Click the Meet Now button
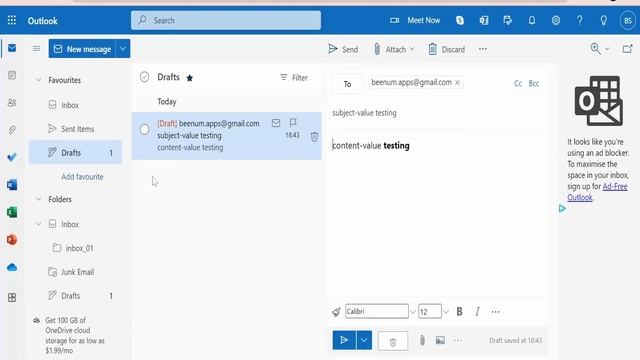Viewport: 640px width, 360px height. (x=415, y=20)
